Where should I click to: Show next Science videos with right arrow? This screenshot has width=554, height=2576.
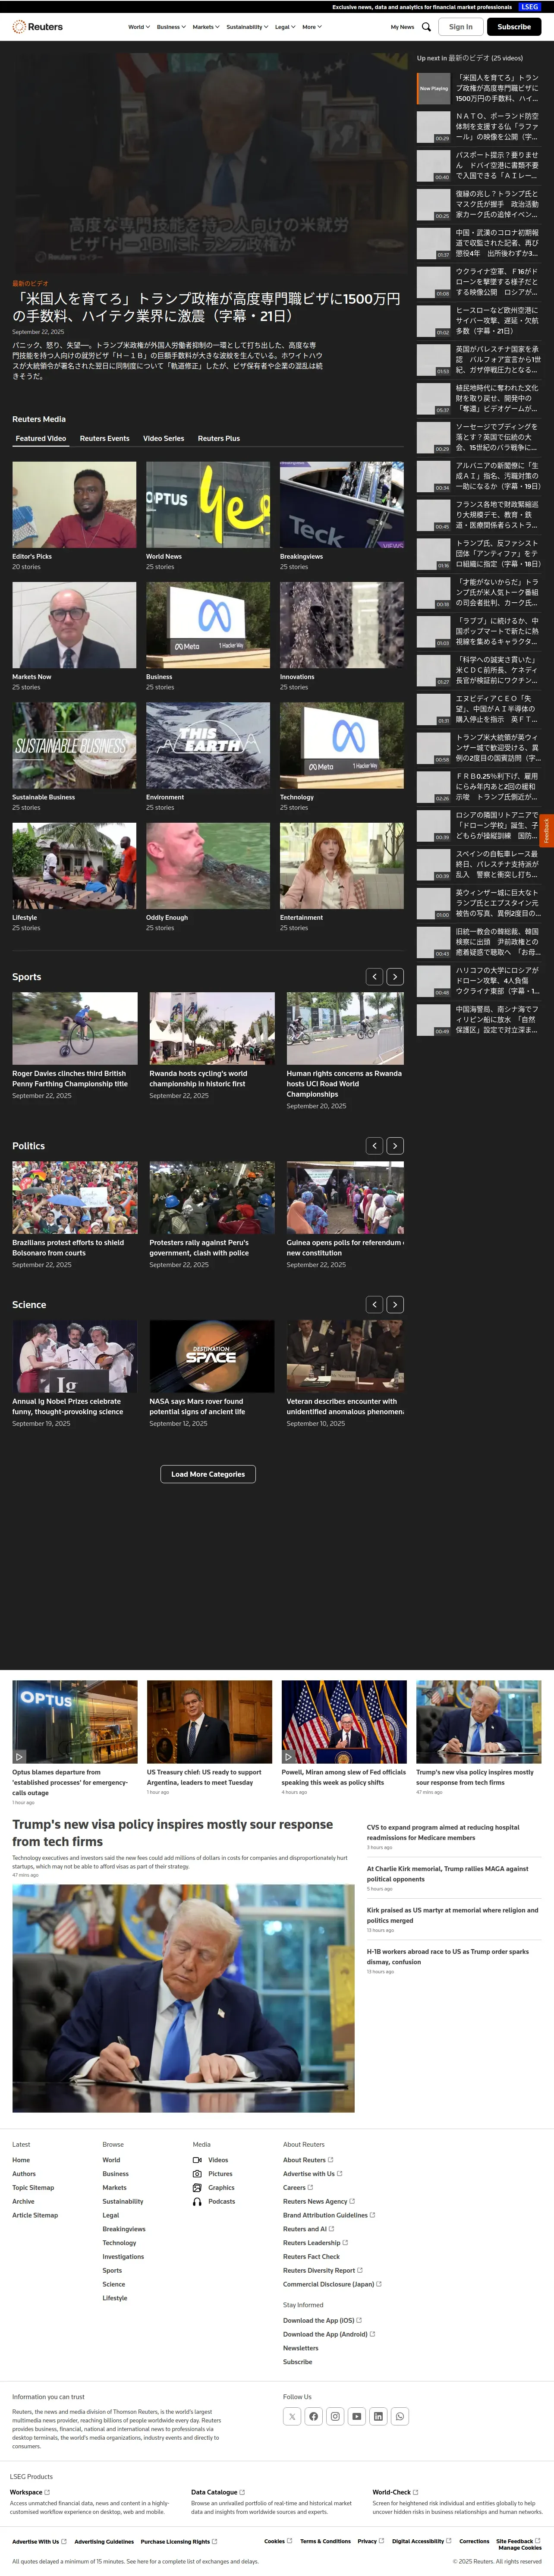click(x=395, y=1304)
